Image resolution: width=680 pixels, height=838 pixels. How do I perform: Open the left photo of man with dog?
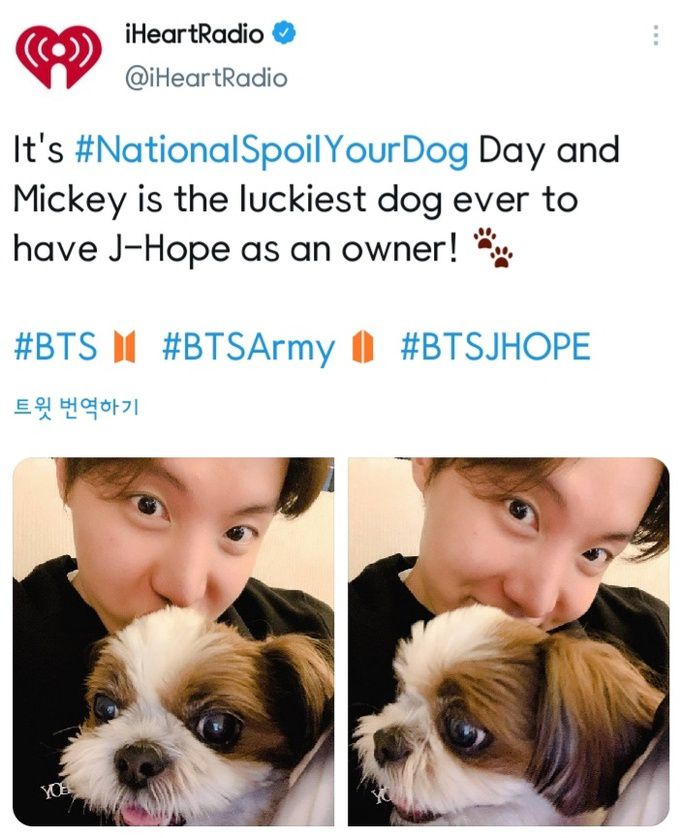pos(173,641)
